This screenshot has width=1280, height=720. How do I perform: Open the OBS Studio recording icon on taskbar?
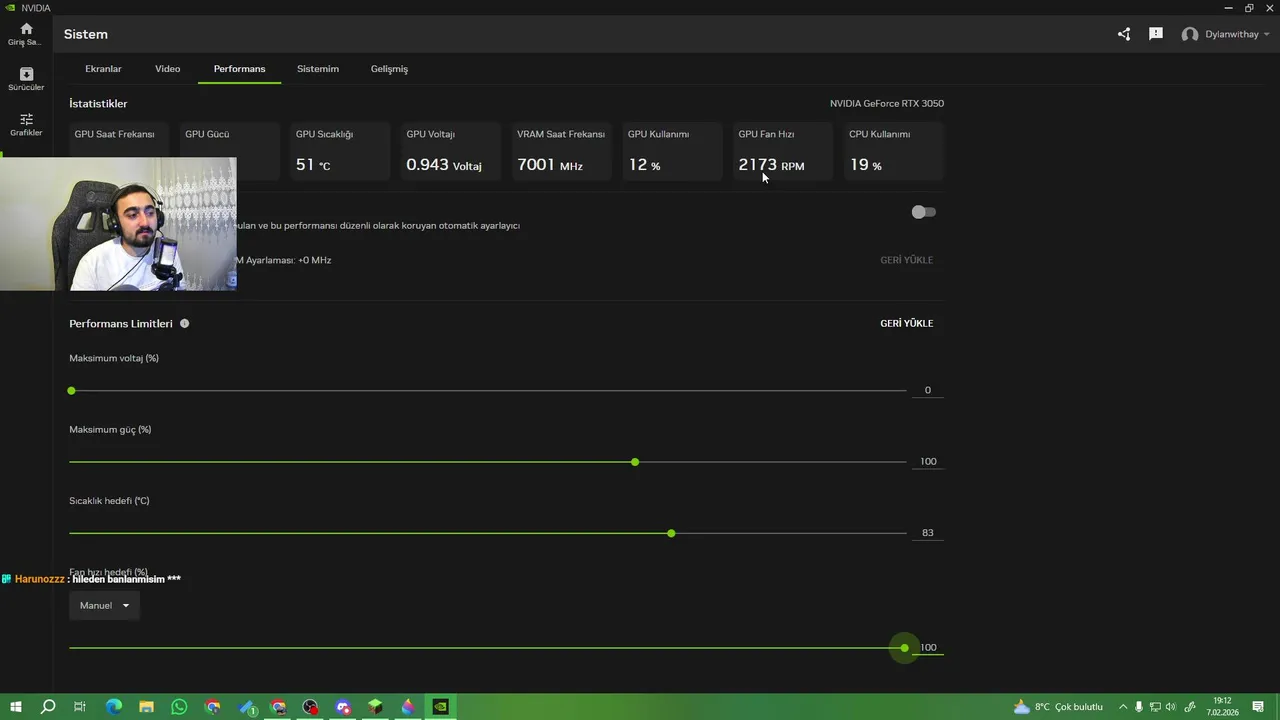pyautogui.click(x=310, y=707)
